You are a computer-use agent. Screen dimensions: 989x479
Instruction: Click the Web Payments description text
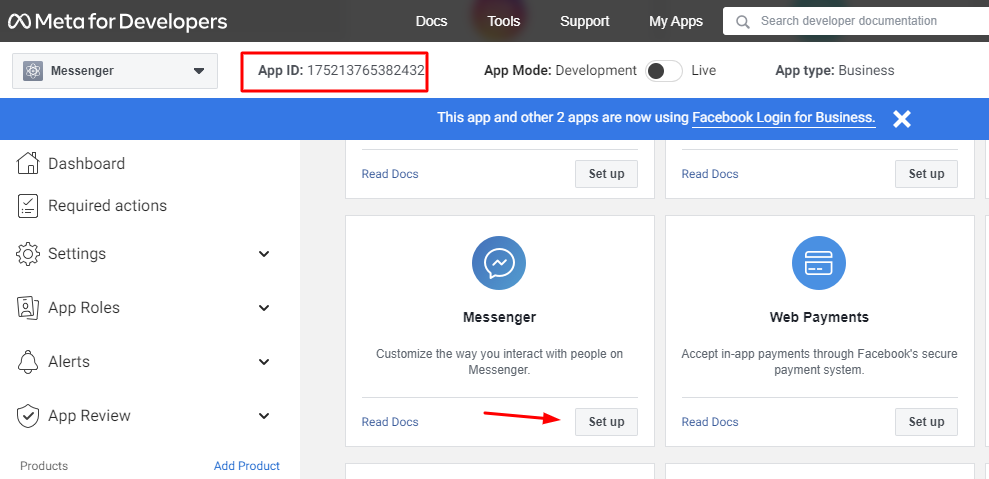coord(819,362)
